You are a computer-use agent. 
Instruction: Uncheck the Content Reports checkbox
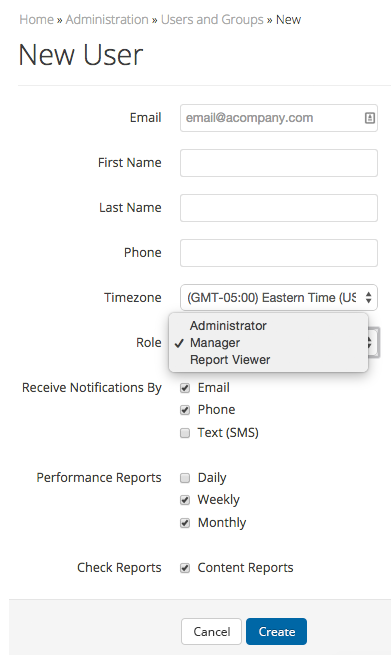(x=185, y=568)
